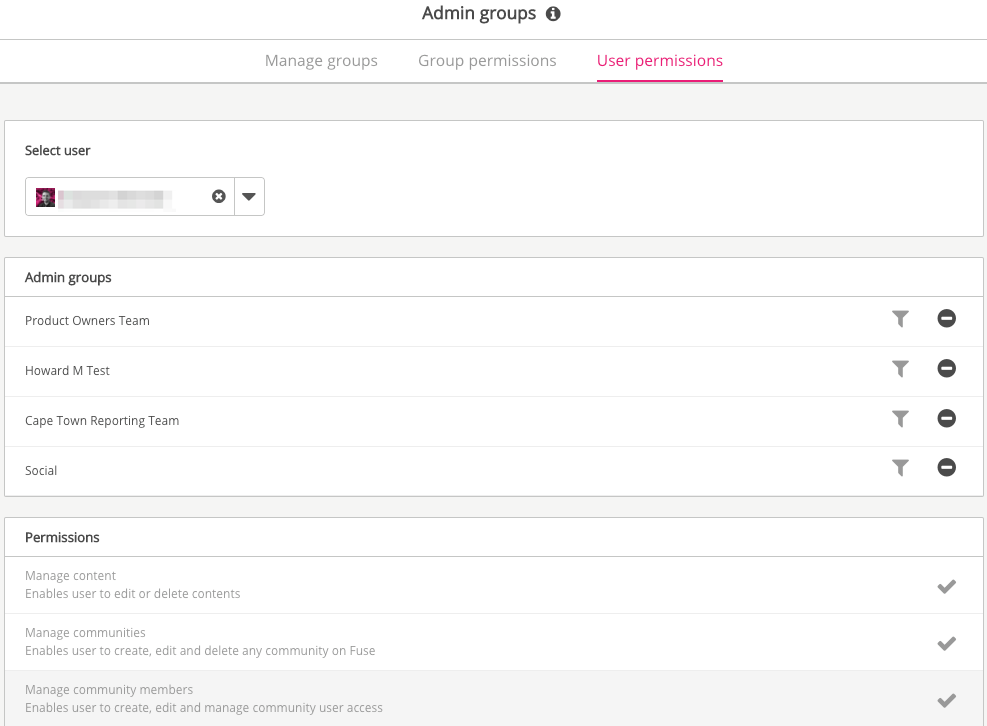
Task: Select the User permissions tab
Action: [659, 61]
